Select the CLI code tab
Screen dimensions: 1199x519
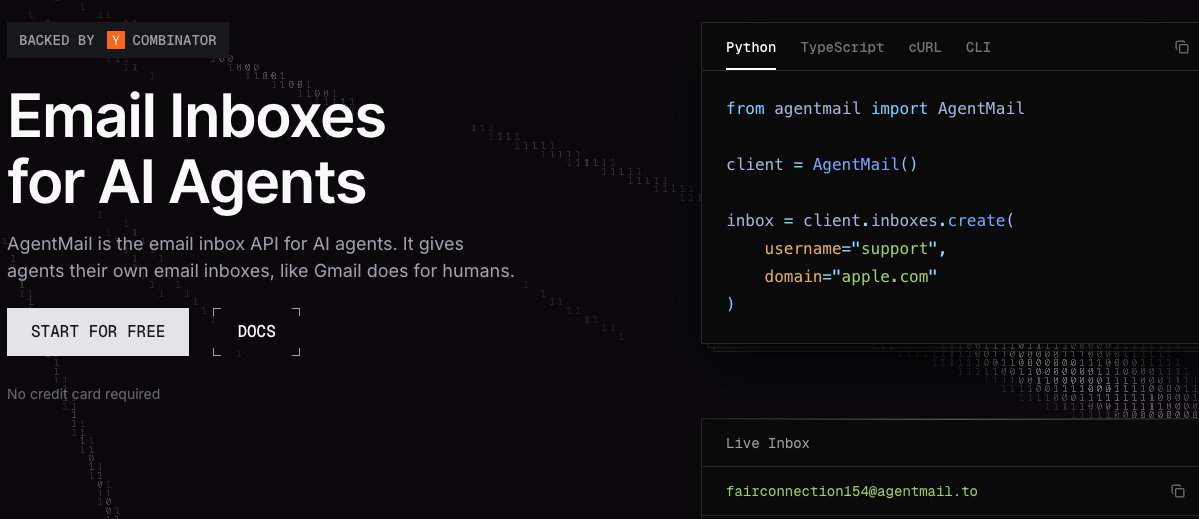(978, 47)
